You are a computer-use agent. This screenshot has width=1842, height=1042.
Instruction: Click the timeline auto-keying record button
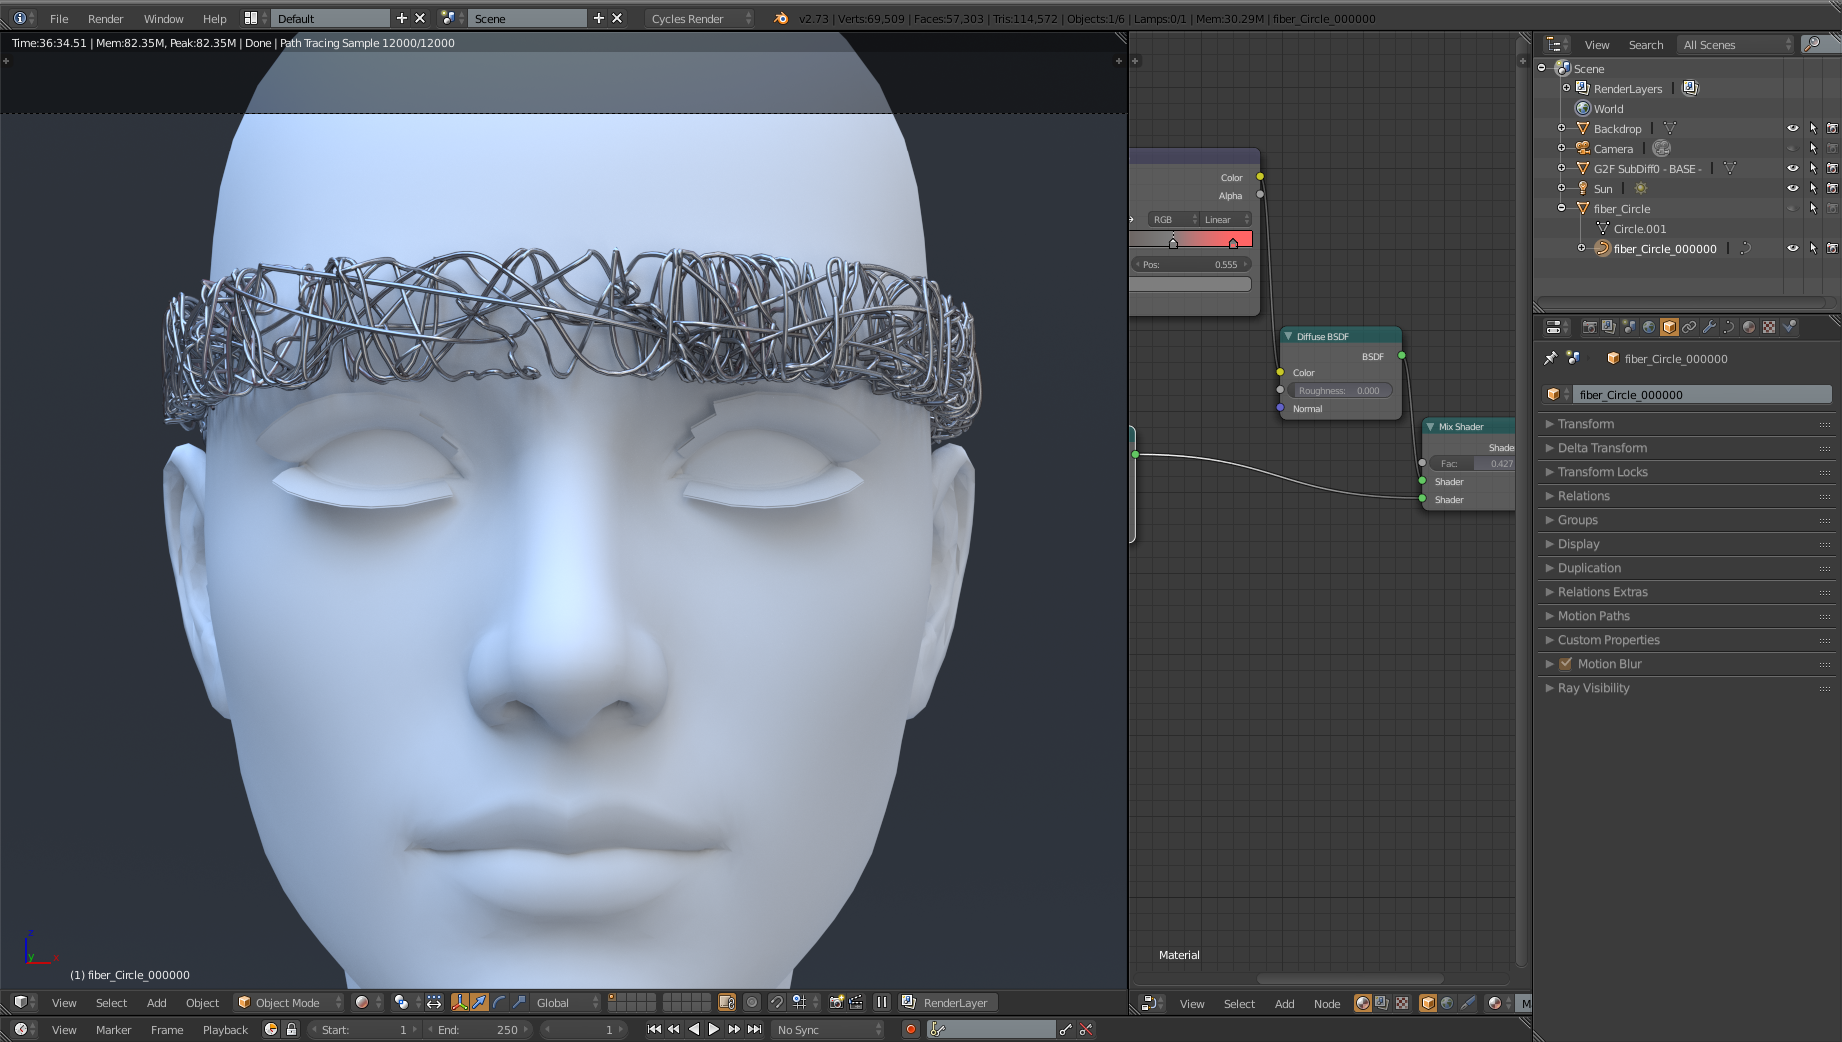pos(910,1029)
